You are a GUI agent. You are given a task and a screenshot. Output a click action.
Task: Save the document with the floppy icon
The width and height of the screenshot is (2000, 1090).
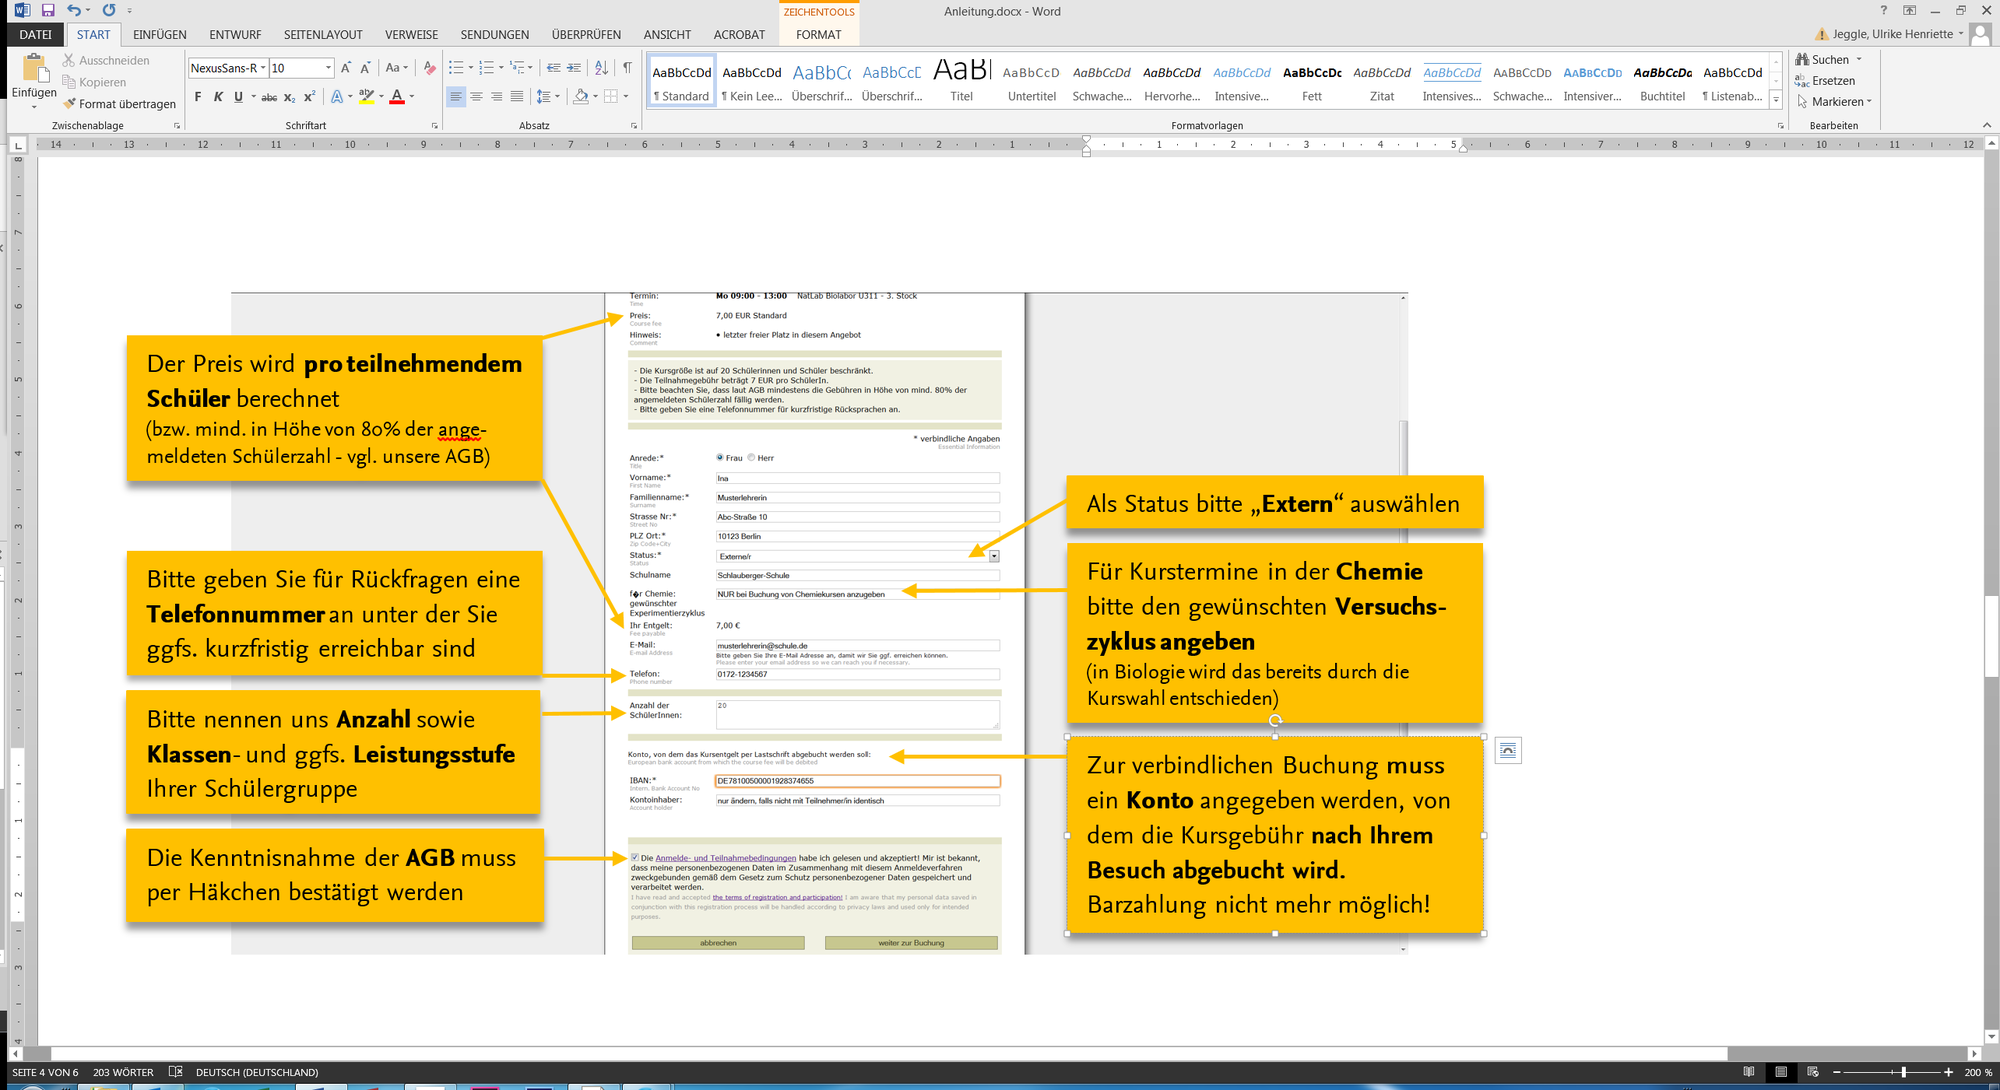click(47, 11)
